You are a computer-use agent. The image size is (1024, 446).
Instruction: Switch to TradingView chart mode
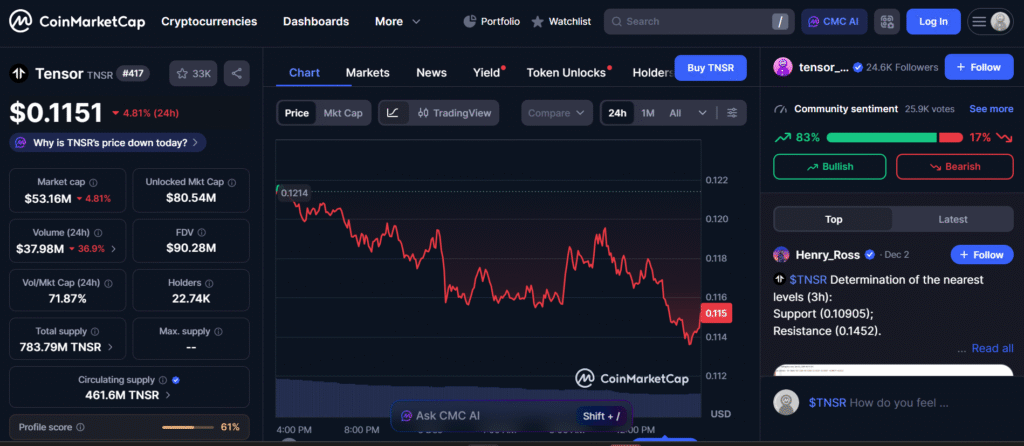pos(454,113)
